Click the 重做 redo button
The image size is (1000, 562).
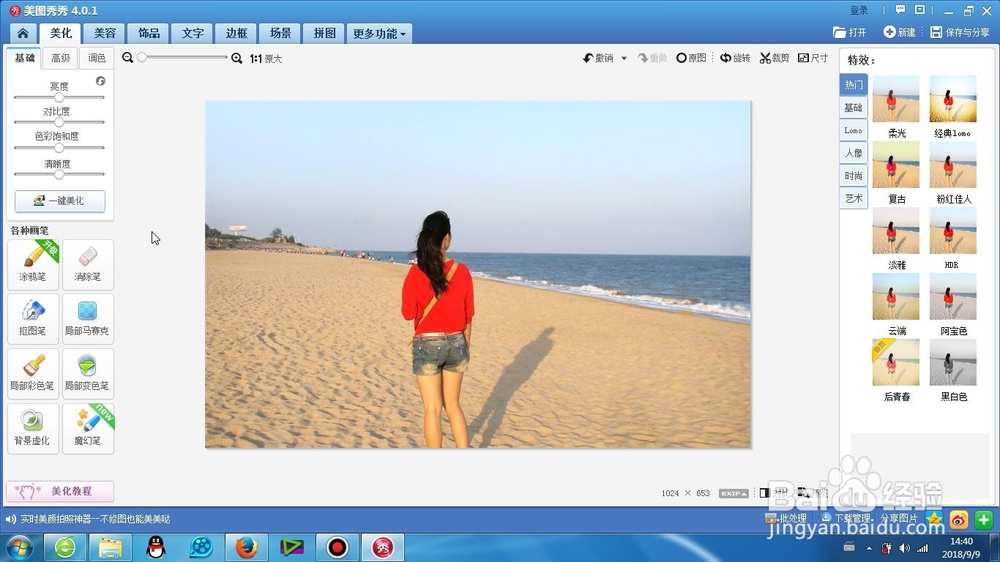[652, 58]
